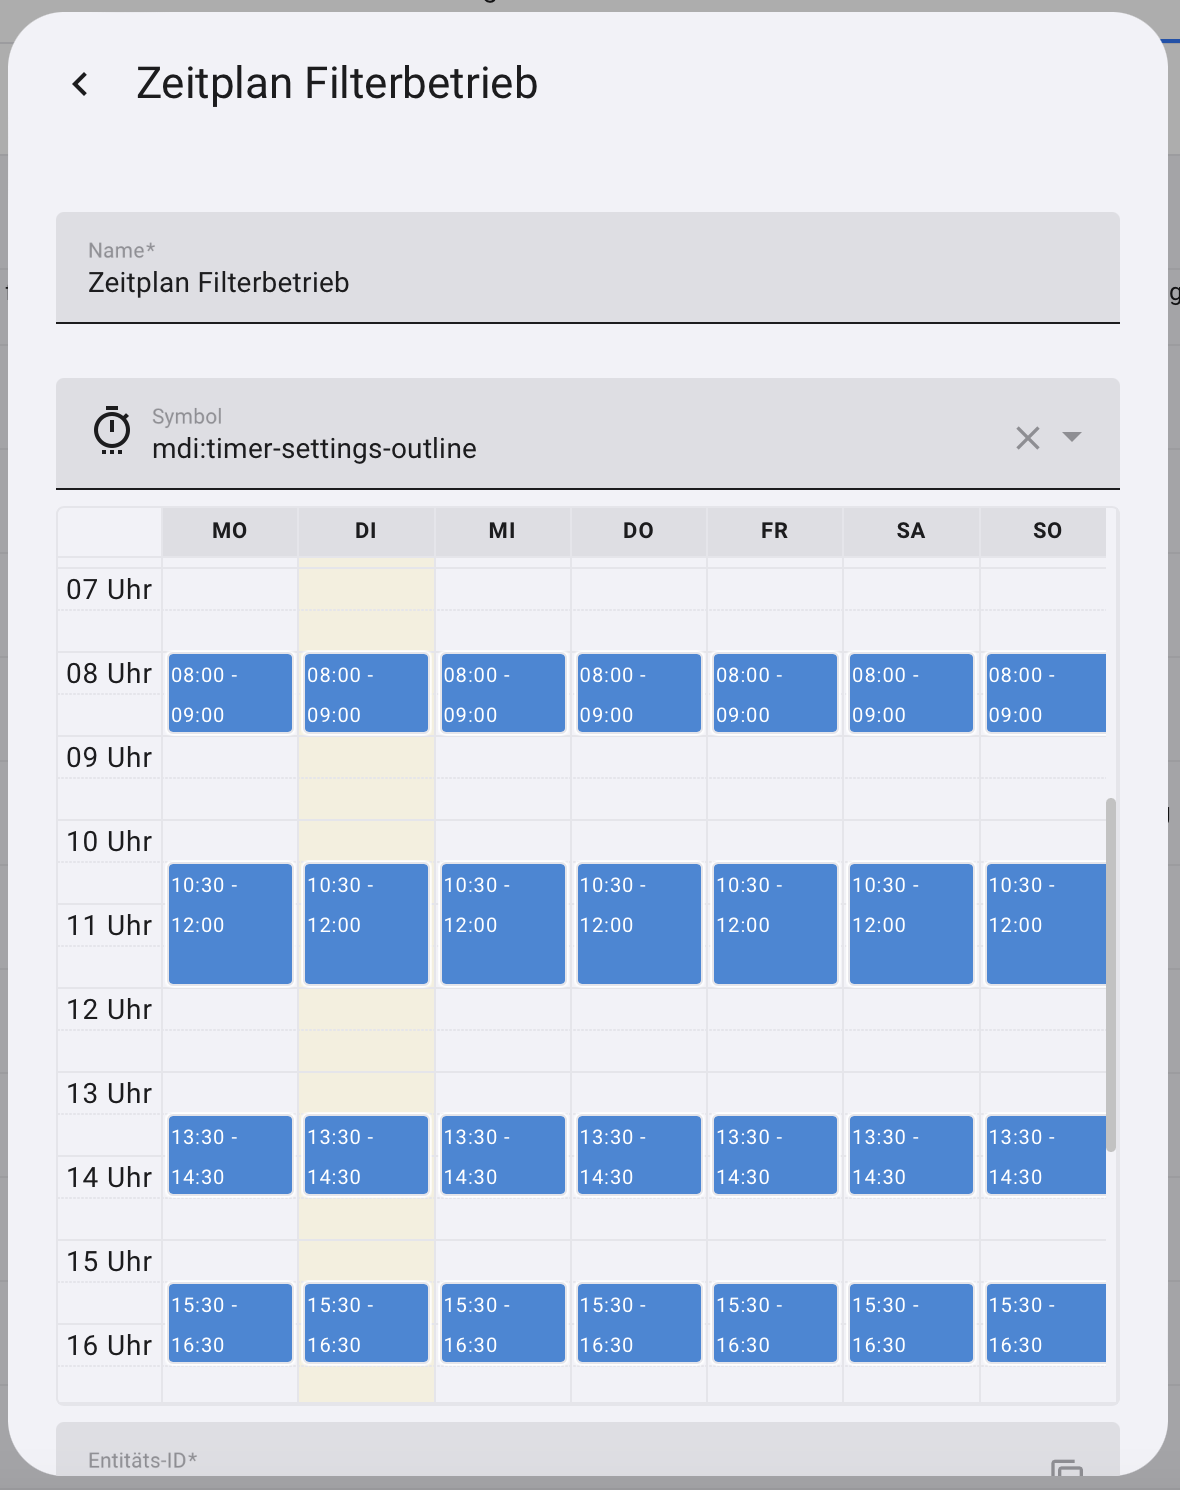This screenshot has width=1180, height=1490.
Task: Edit the Name input field
Action: tap(588, 267)
